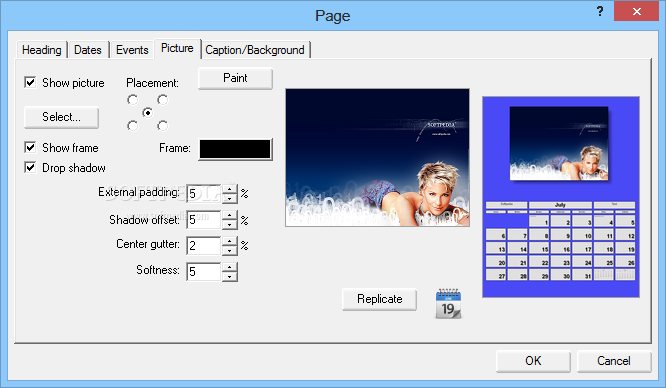The height and width of the screenshot is (388, 666).
Task: Click the Paint button
Action: click(x=235, y=78)
